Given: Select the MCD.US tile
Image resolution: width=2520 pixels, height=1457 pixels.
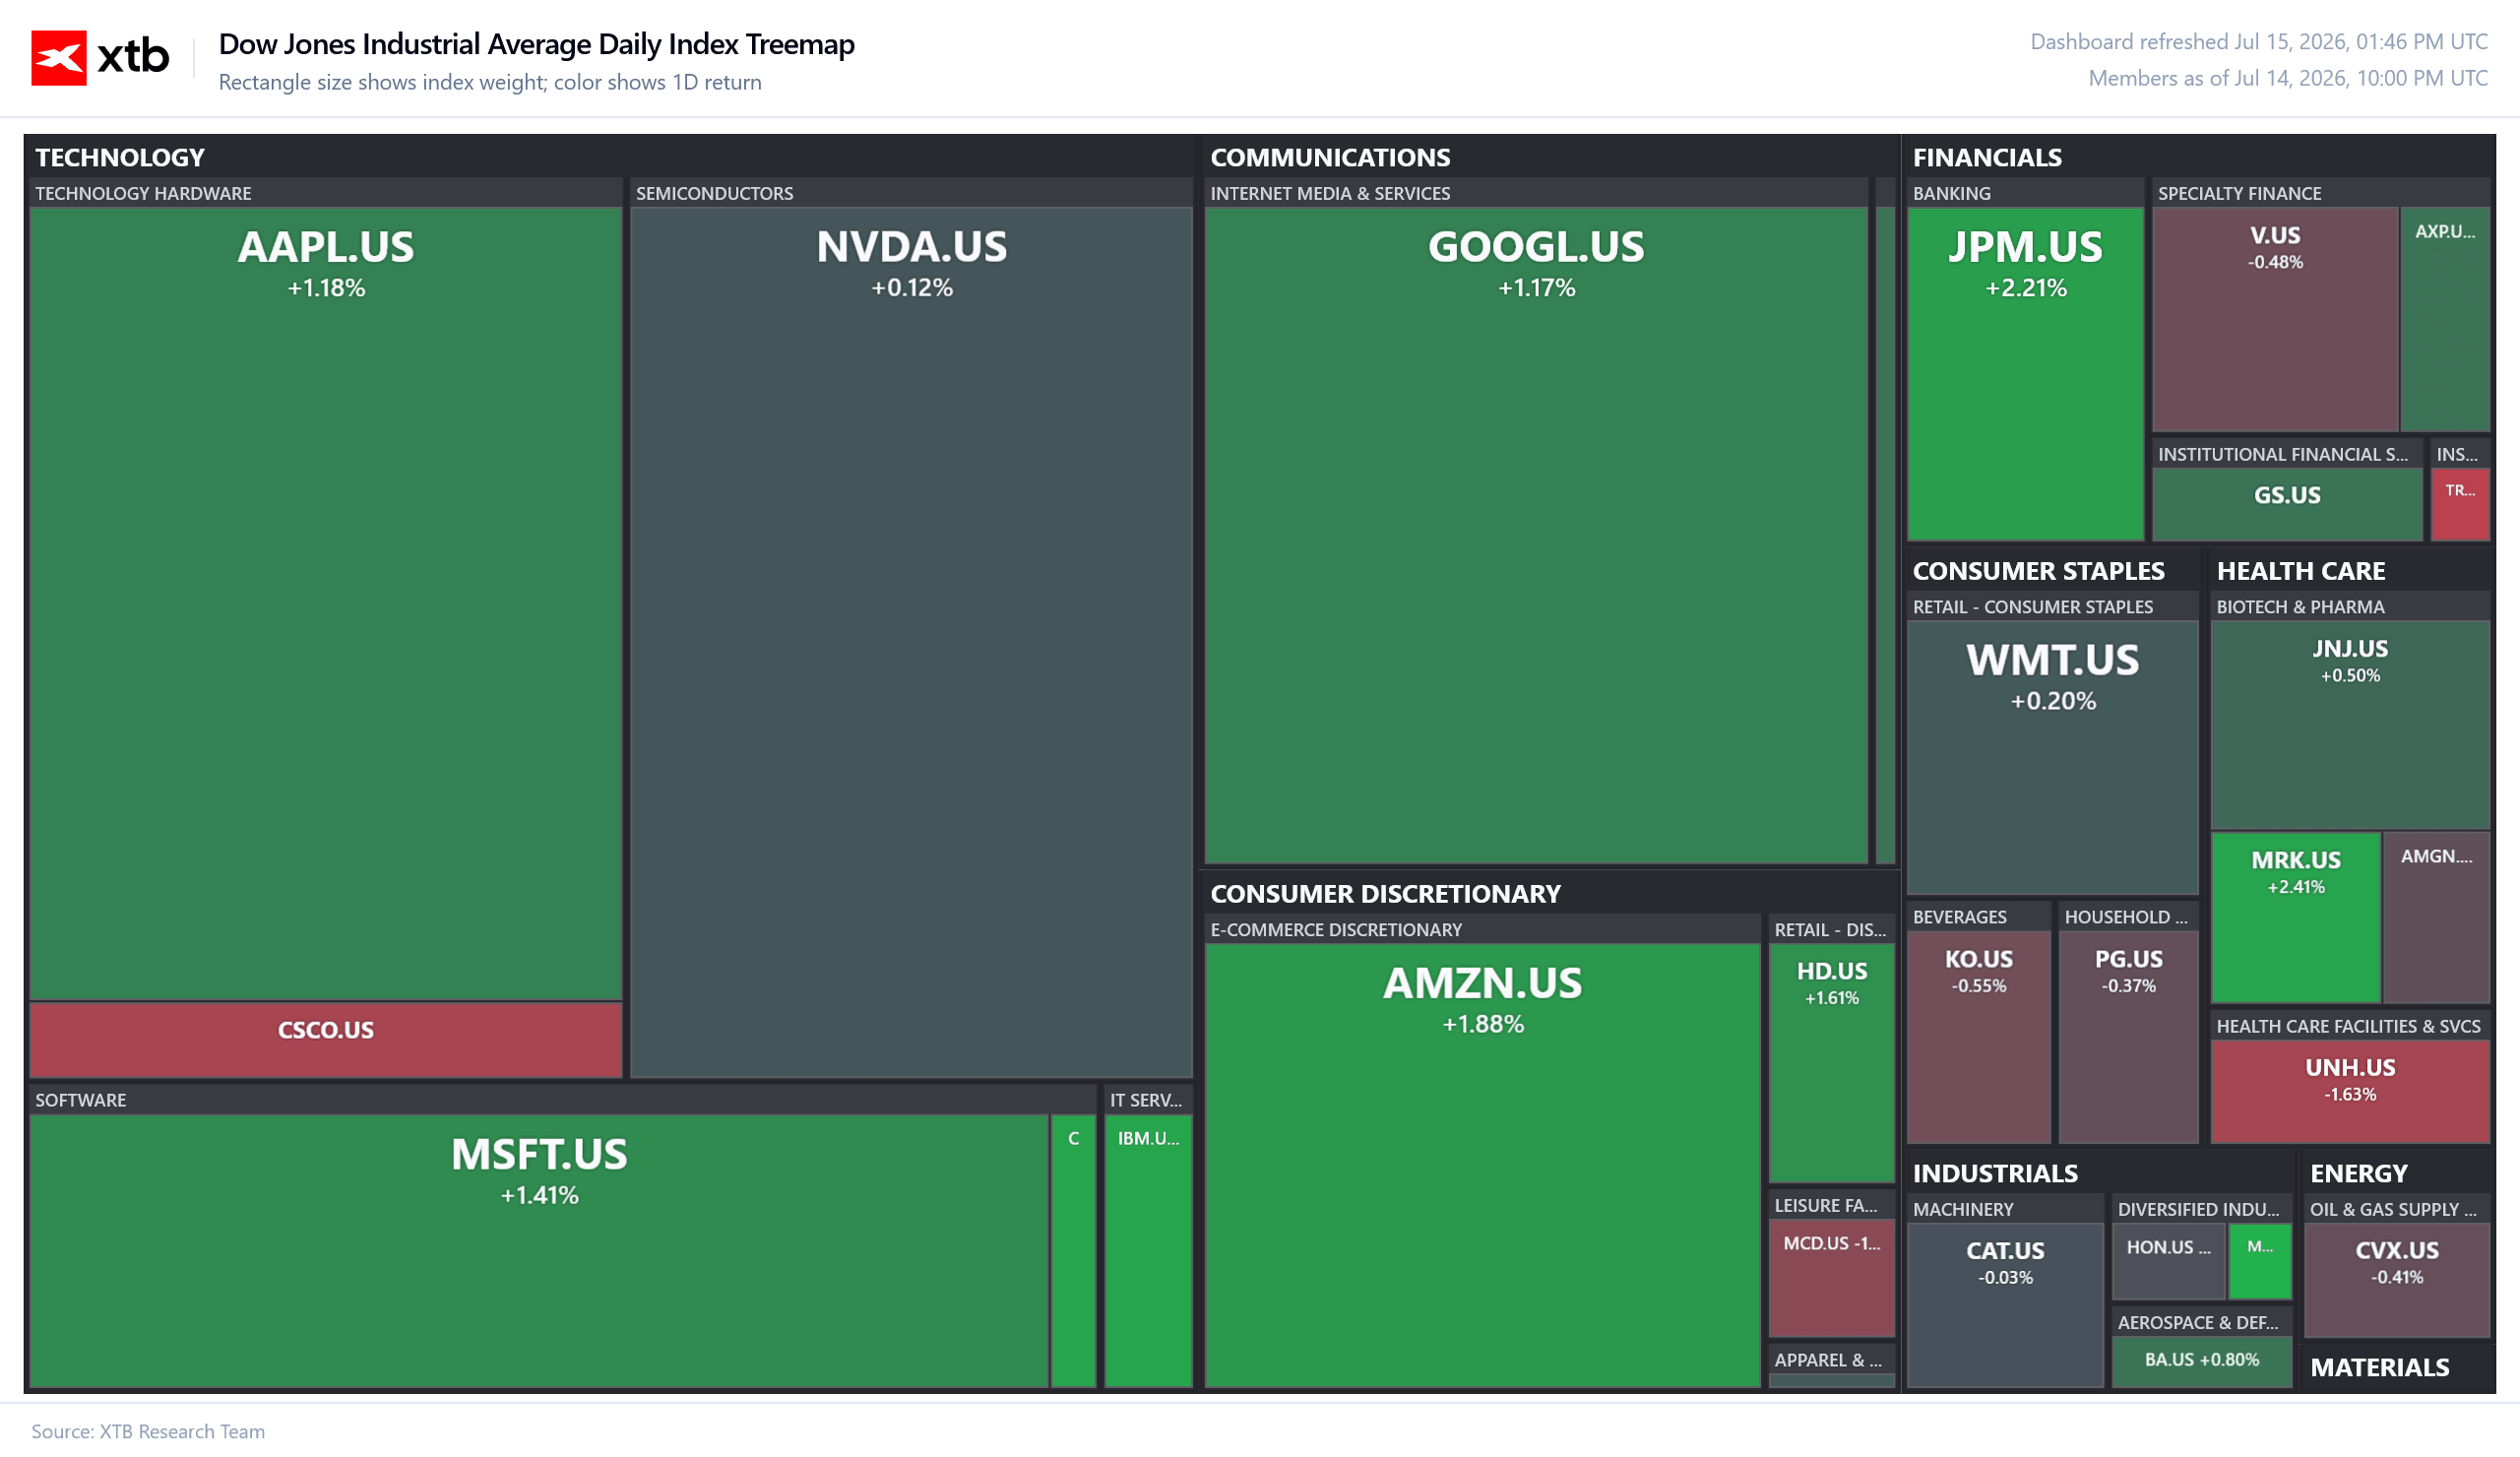Looking at the screenshot, I should 1832,1278.
